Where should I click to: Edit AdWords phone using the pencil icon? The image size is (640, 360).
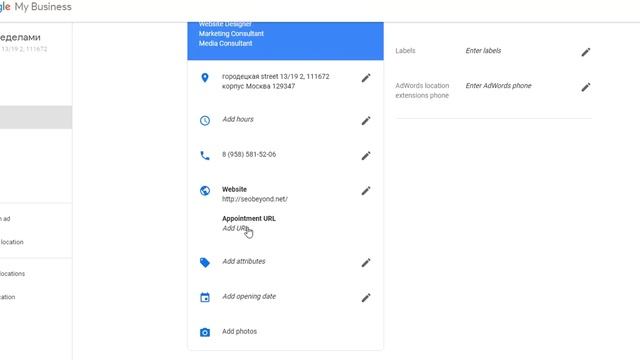[x=586, y=87]
